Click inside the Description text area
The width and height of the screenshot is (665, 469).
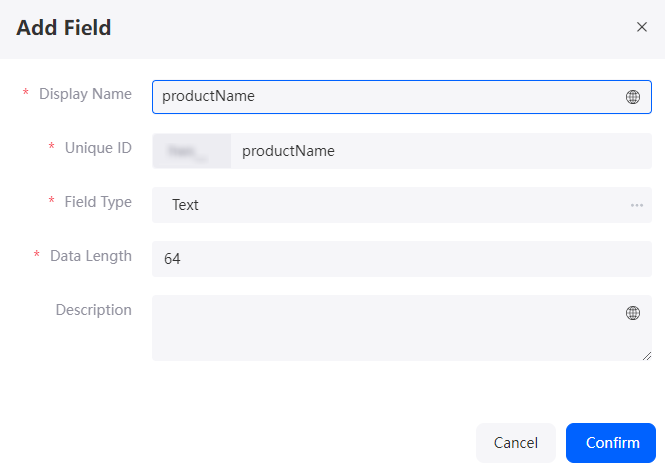coord(402,328)
